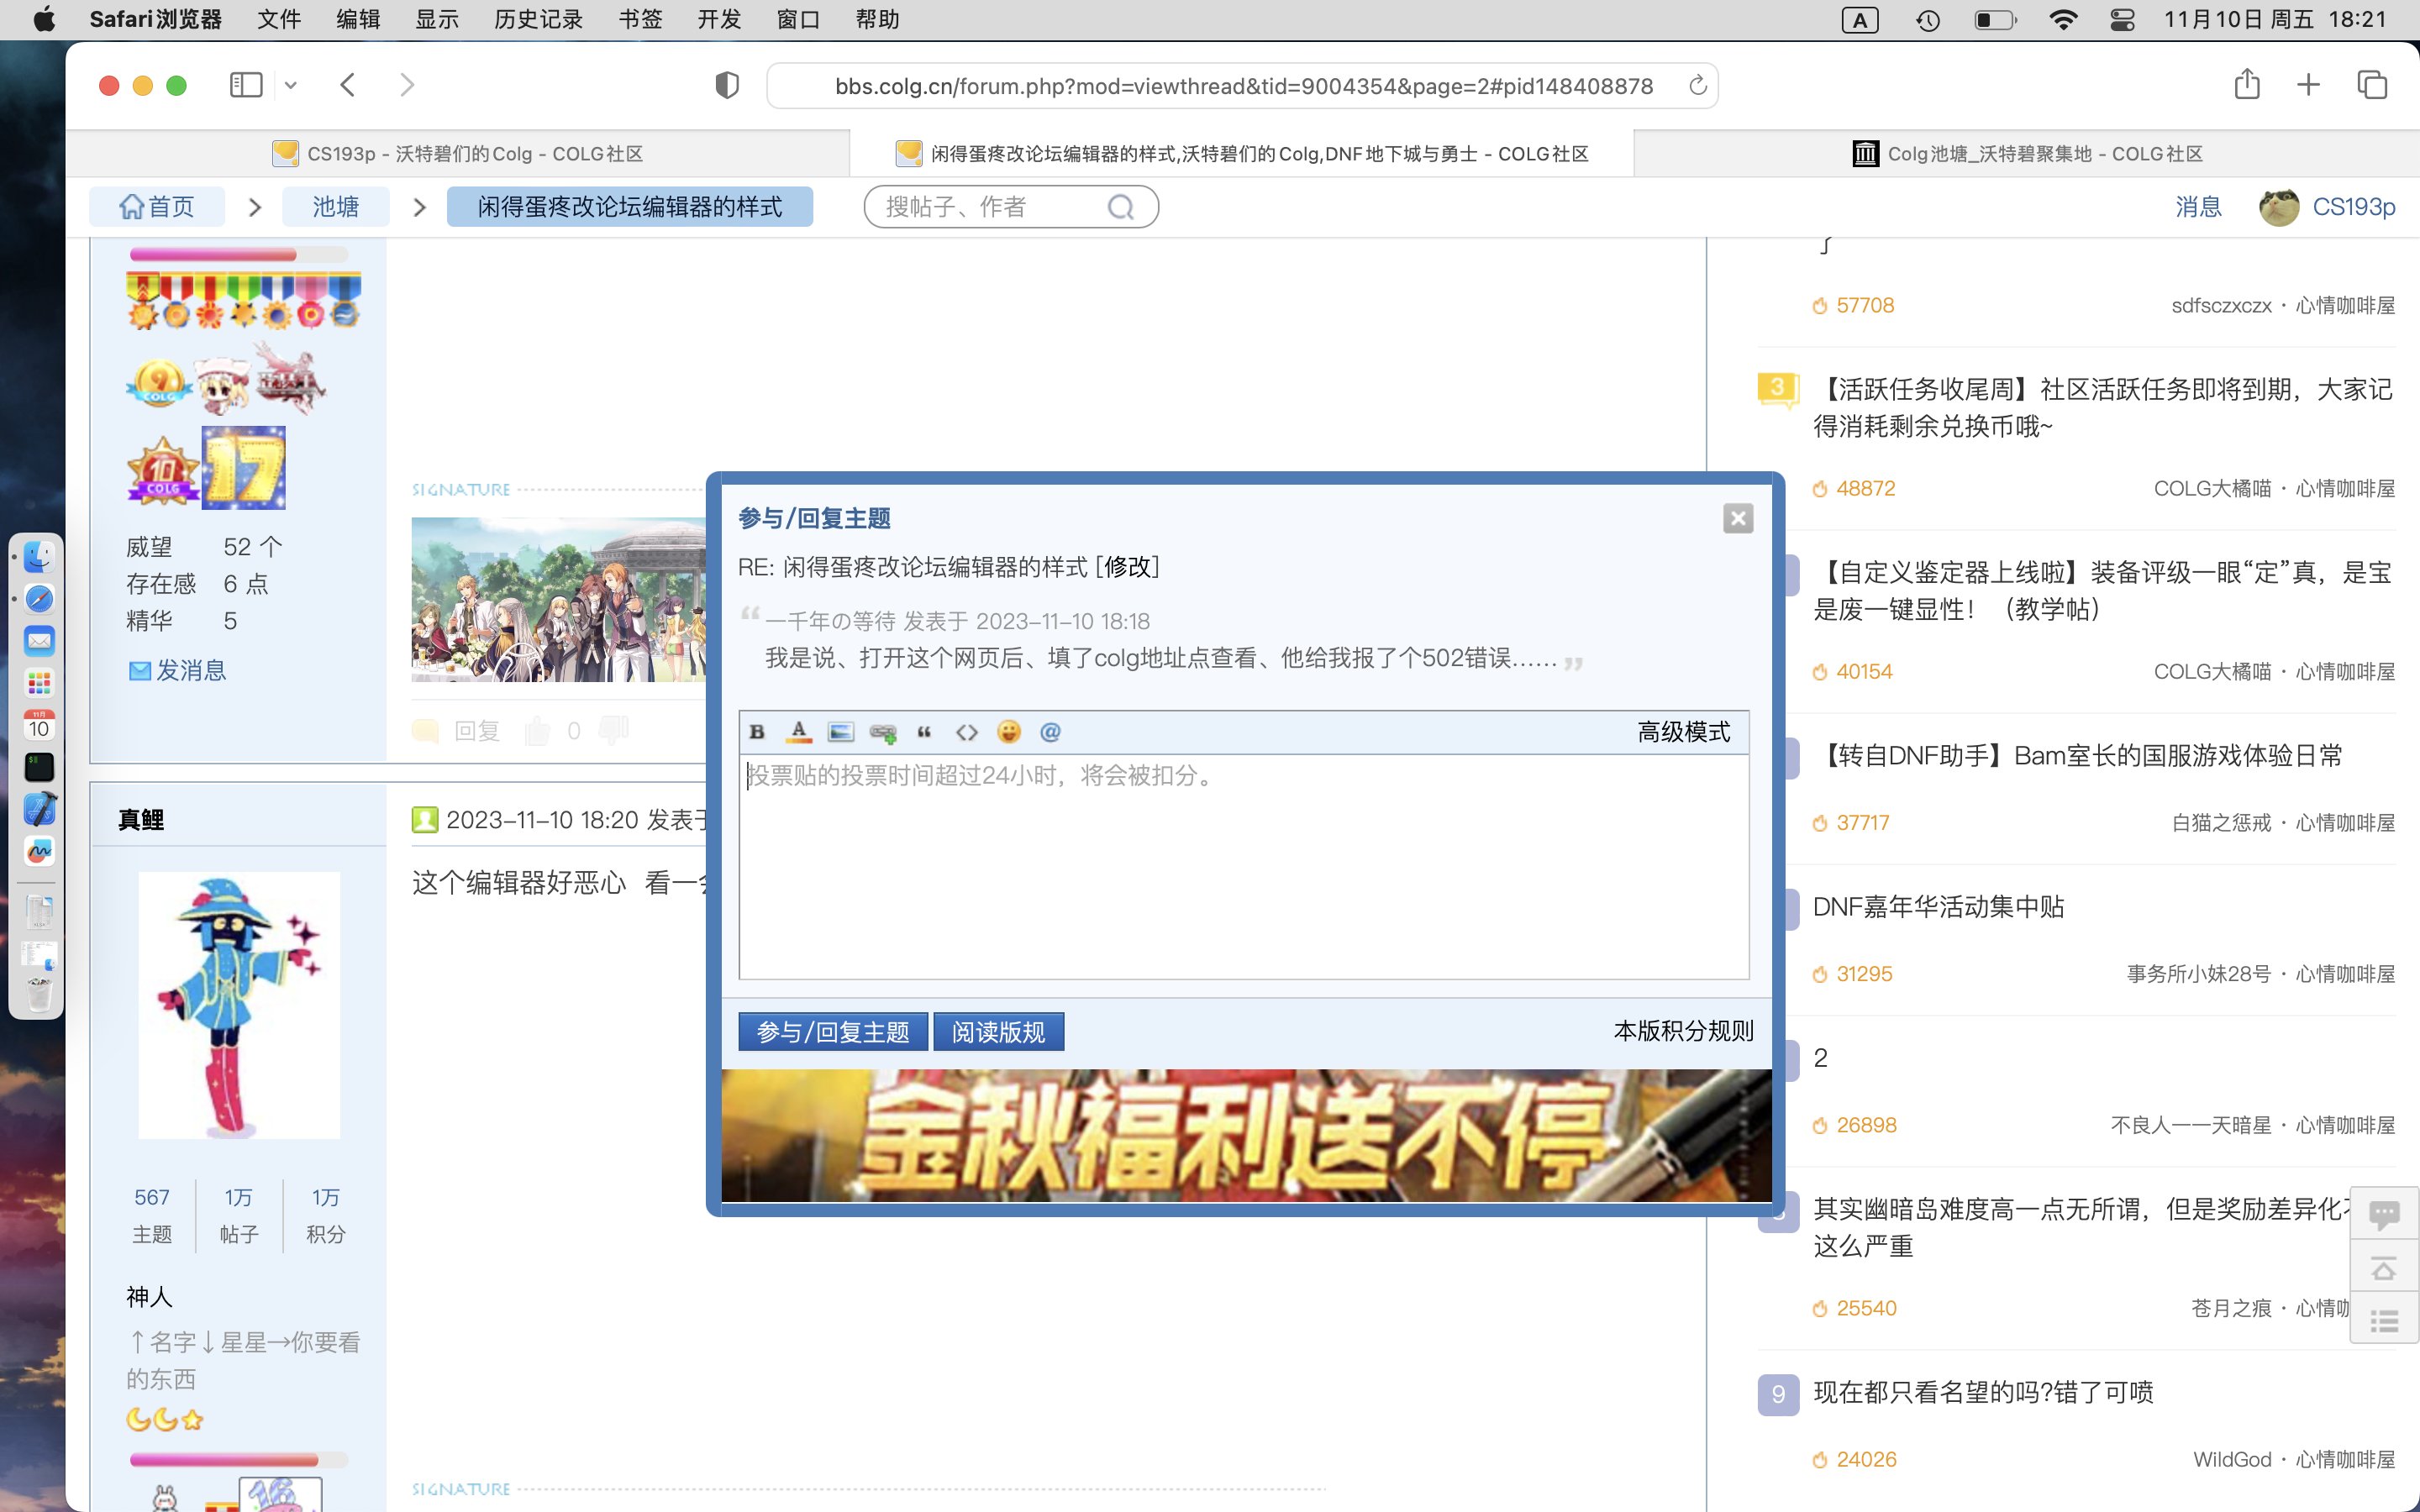The height and width of the screenshot is (1512, 2420).
Task: Send message via 发消息 link
Action: pos(178,670)
